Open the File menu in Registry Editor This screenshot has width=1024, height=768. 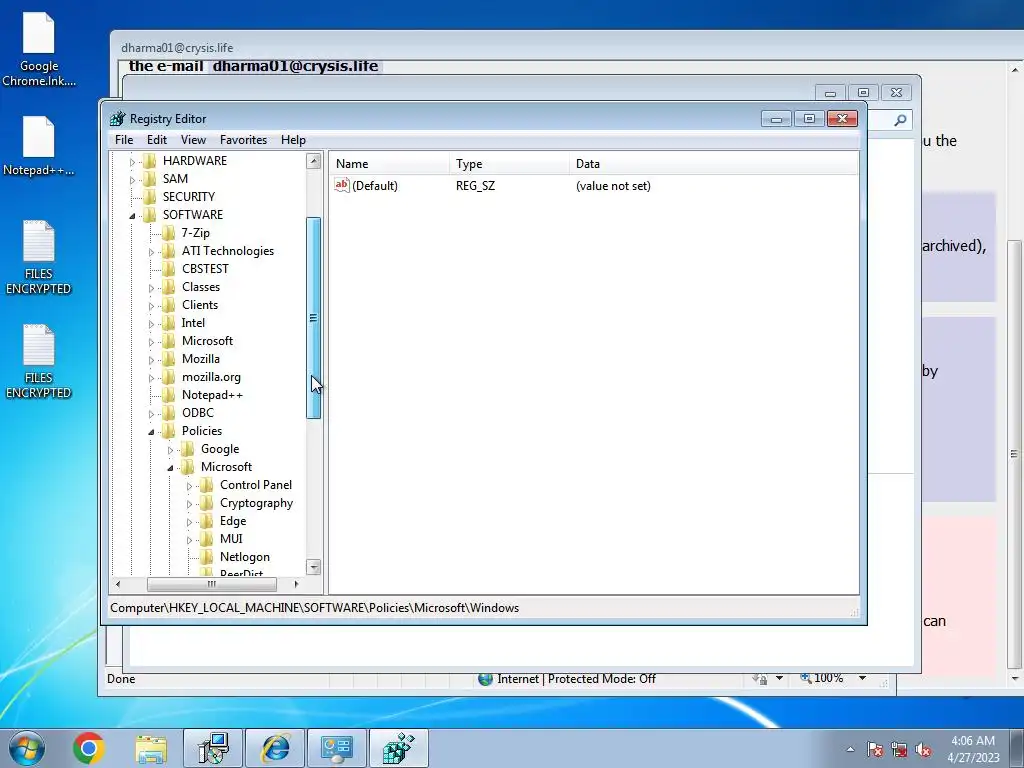(123, 140)
